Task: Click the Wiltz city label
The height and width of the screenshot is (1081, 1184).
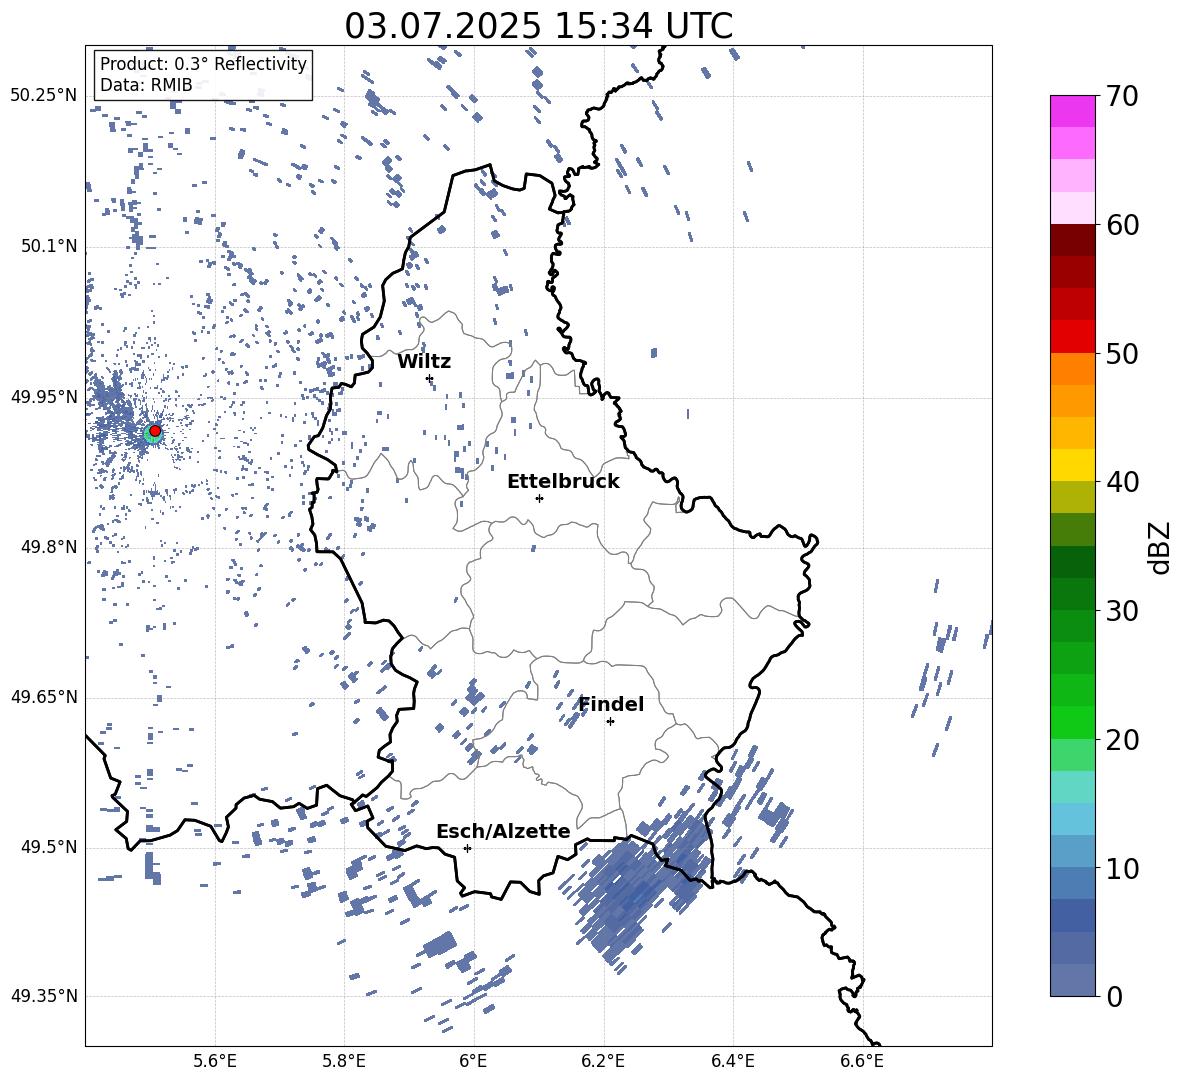Action: pyautogui.click(x=424, y=362)
